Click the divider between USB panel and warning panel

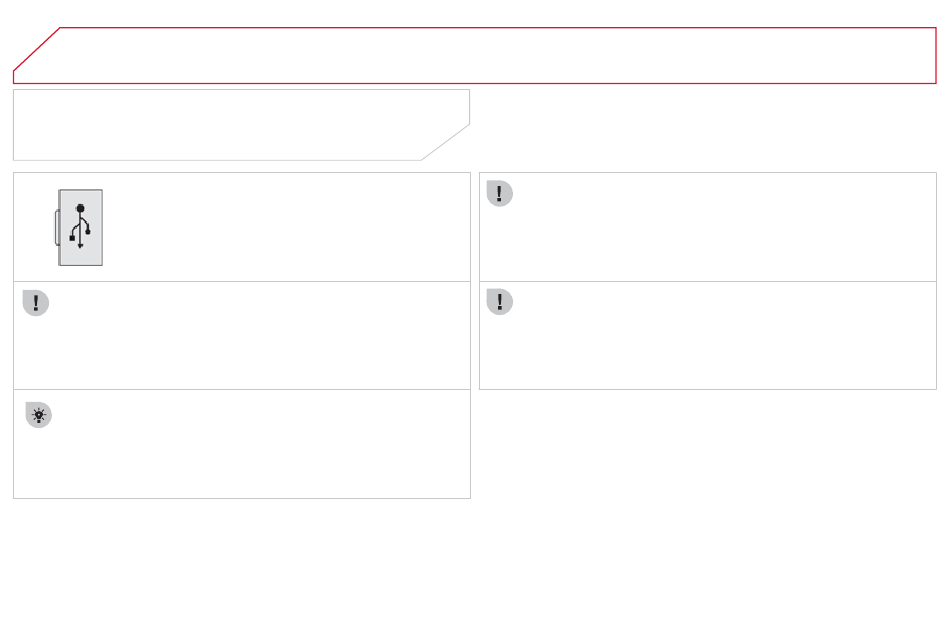point(242,281)
